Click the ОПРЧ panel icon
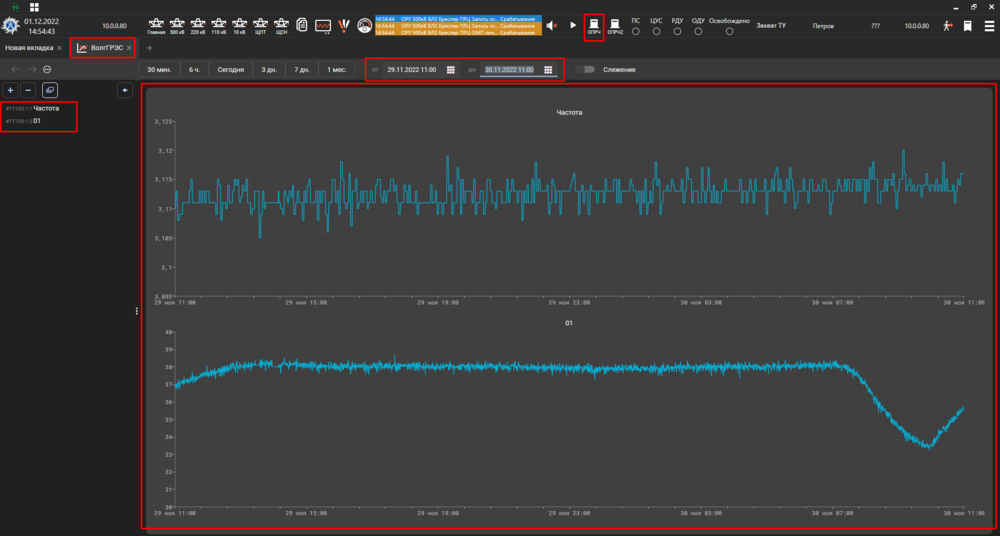The image size is (1000, 536). 594,23
